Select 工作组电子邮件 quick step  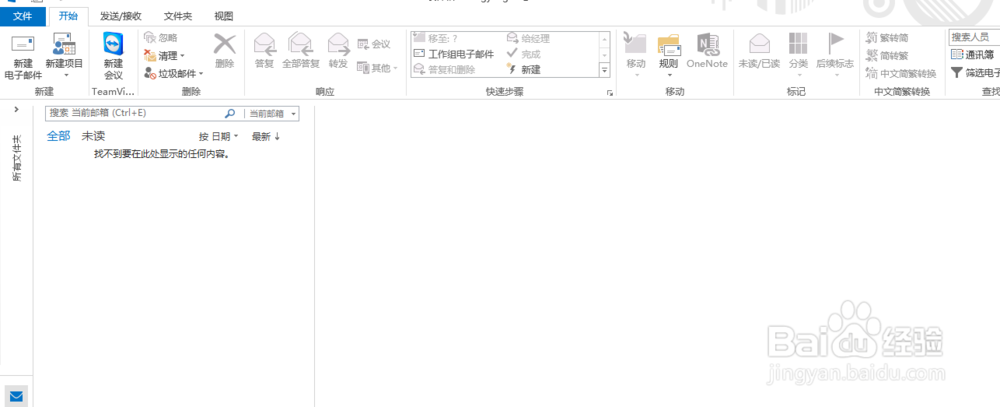point(454,54)
